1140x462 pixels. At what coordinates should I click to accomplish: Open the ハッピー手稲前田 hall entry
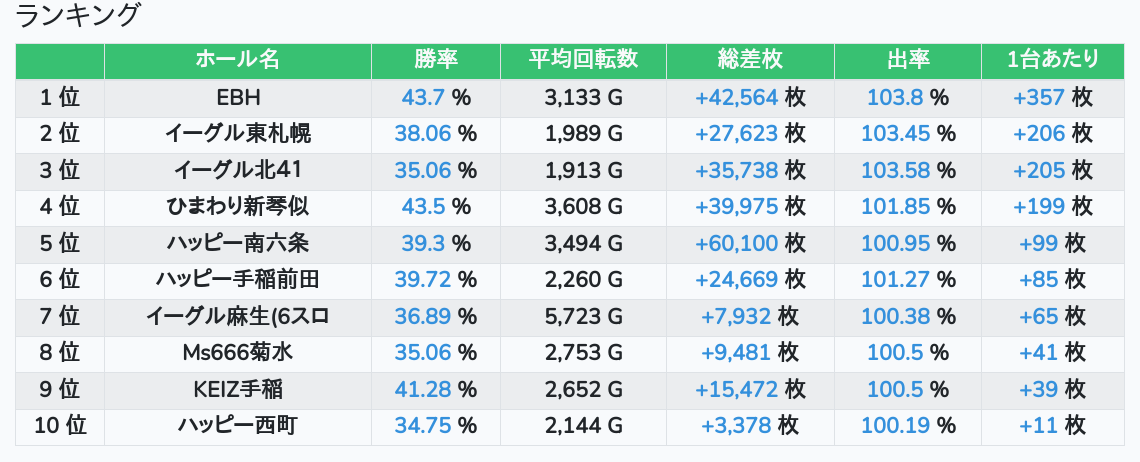[x=237, y=280]
